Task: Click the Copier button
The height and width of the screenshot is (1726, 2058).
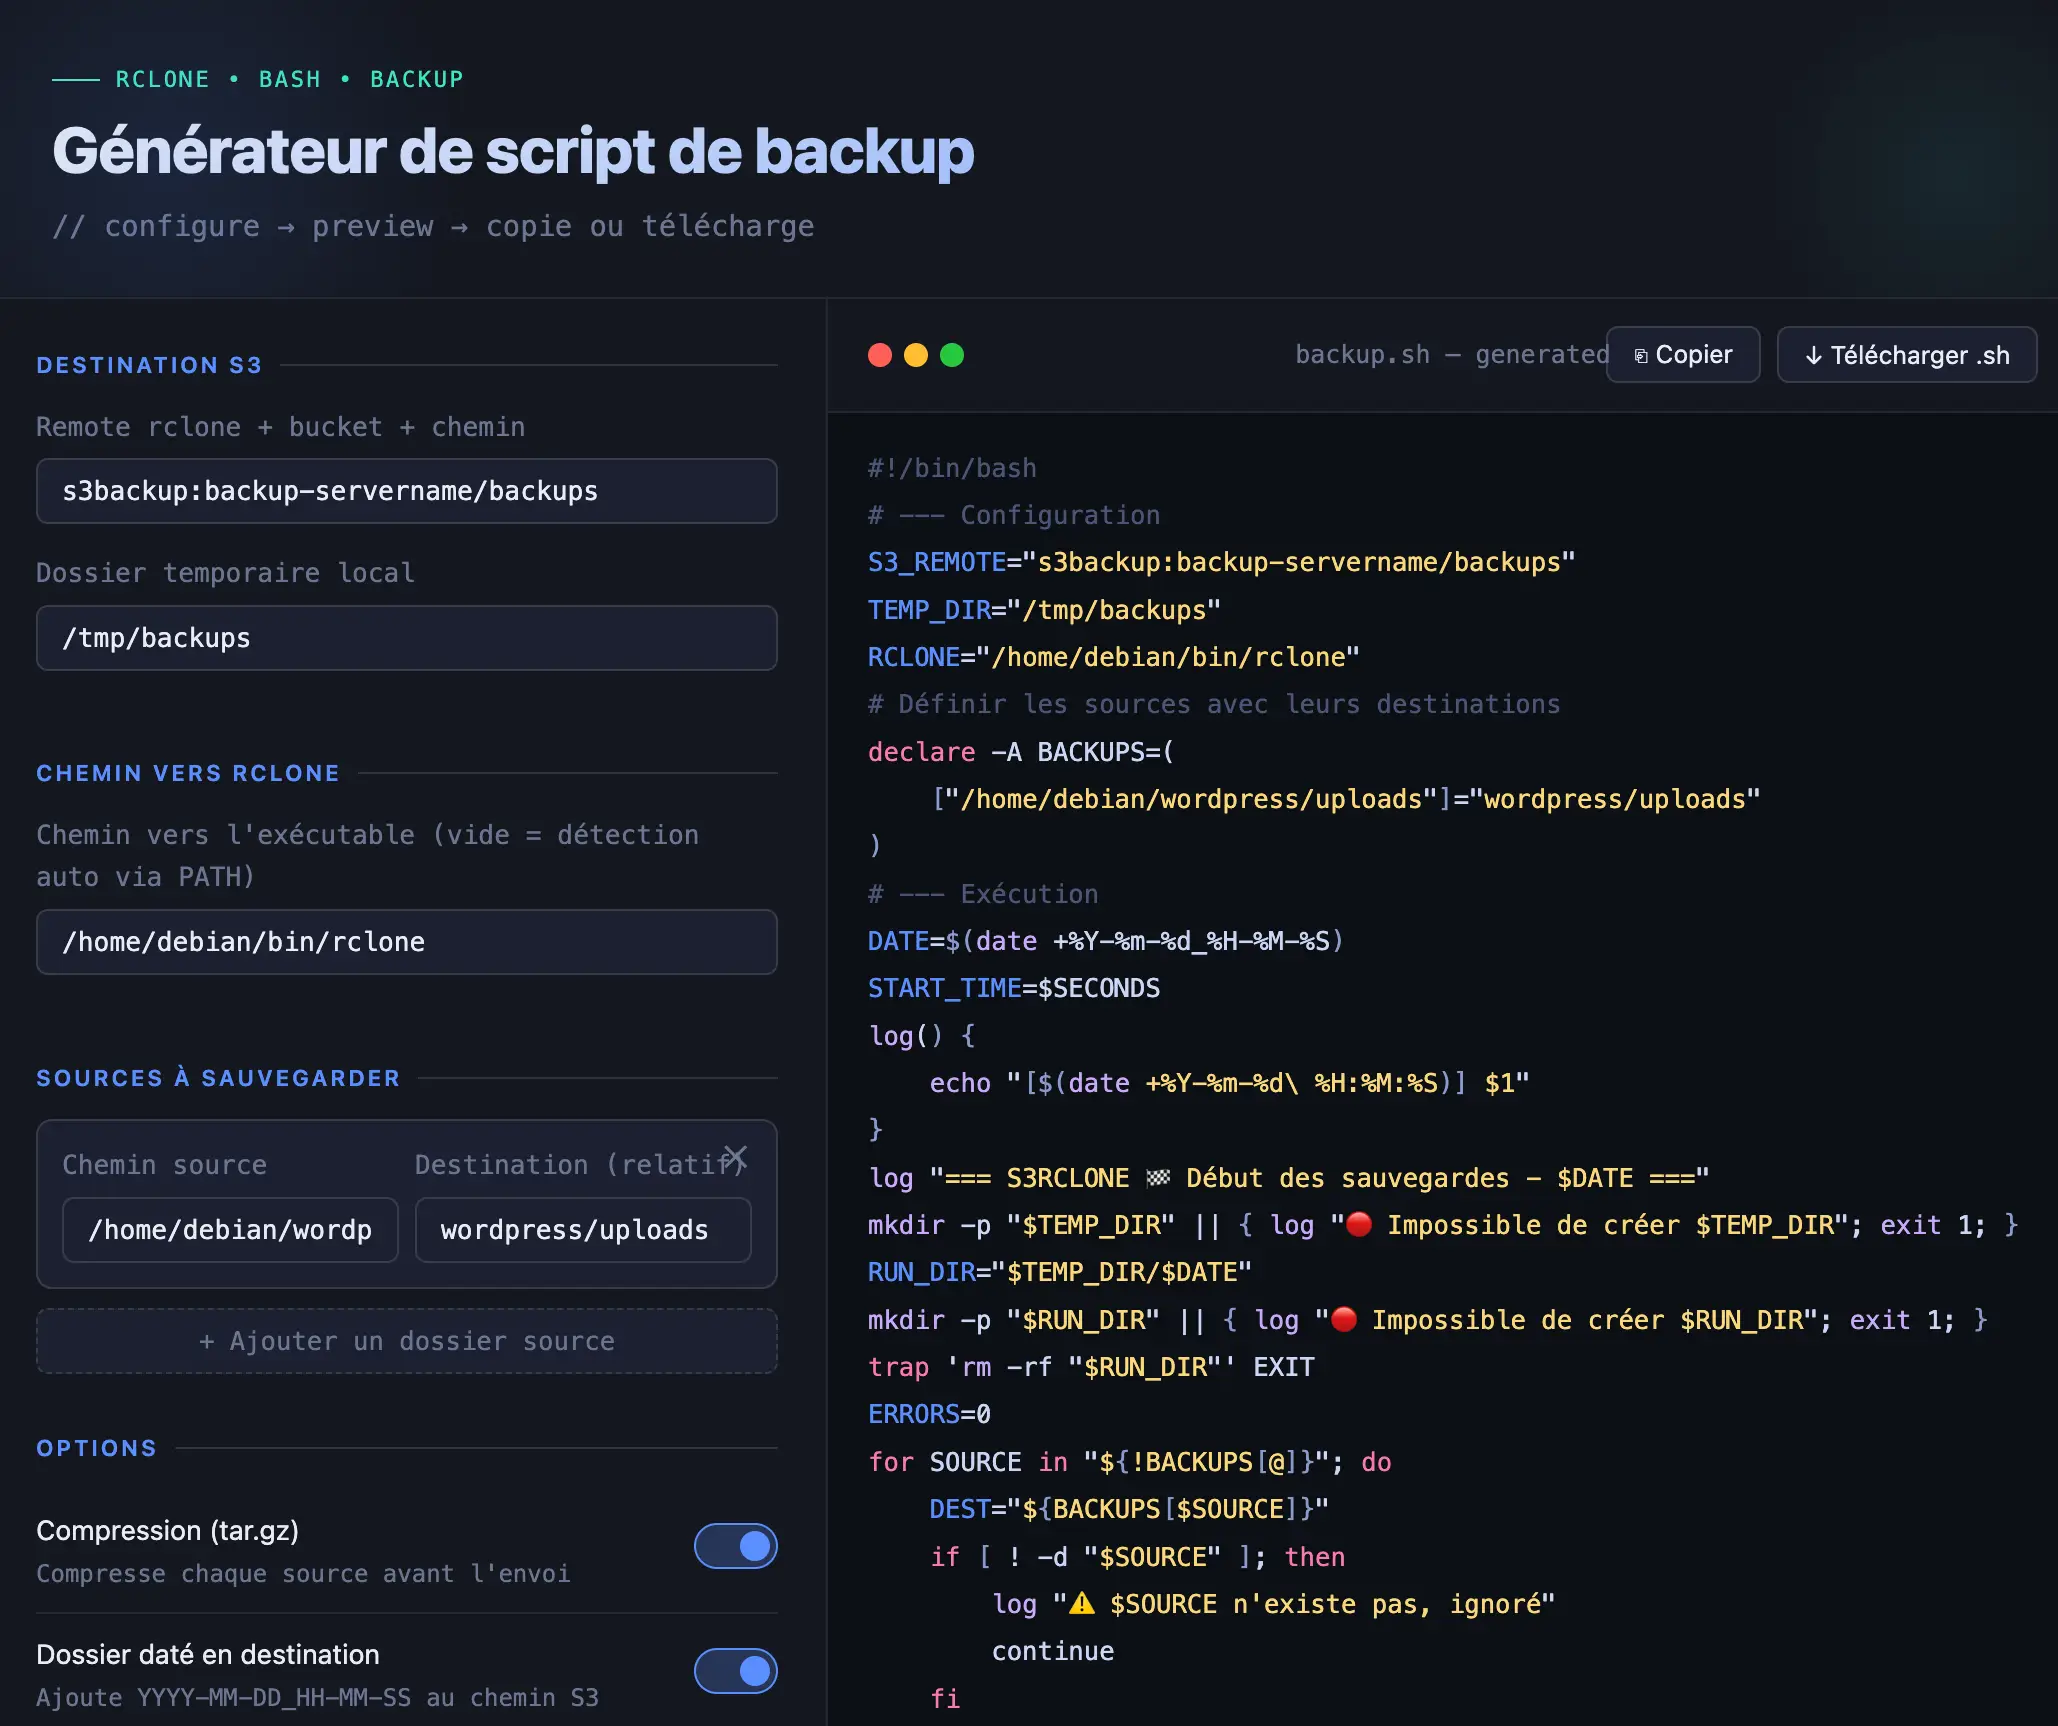Action: click(1683, 355)
